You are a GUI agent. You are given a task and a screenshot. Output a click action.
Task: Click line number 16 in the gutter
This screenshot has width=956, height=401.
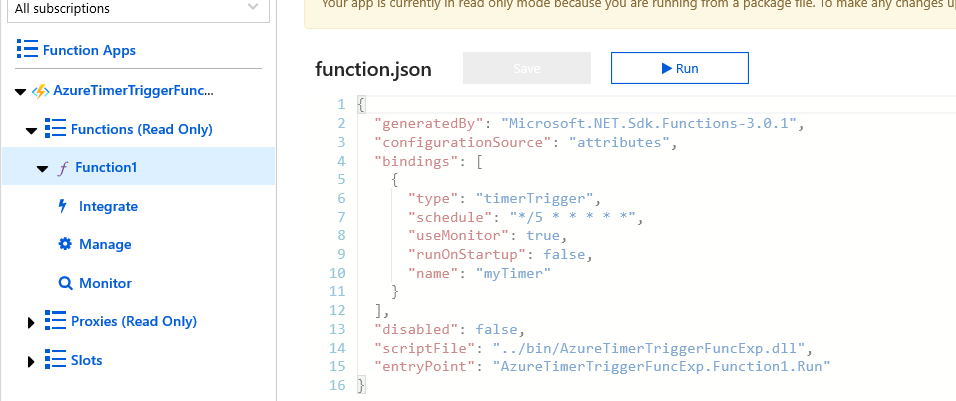[x=337, y=385]
